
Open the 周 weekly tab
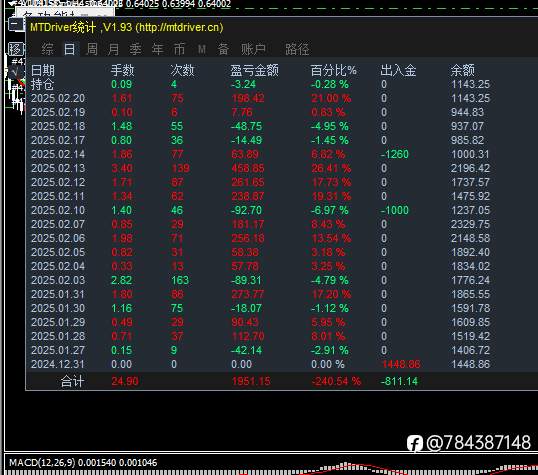[x=92, y=49]
